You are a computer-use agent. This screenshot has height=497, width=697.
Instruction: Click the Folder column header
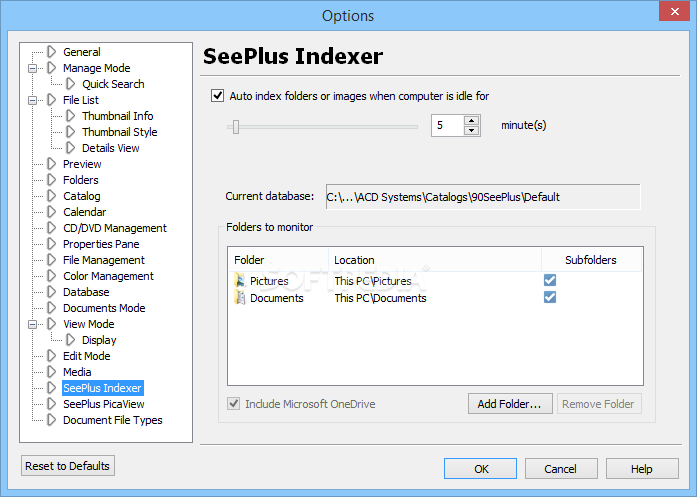[278, 260]
